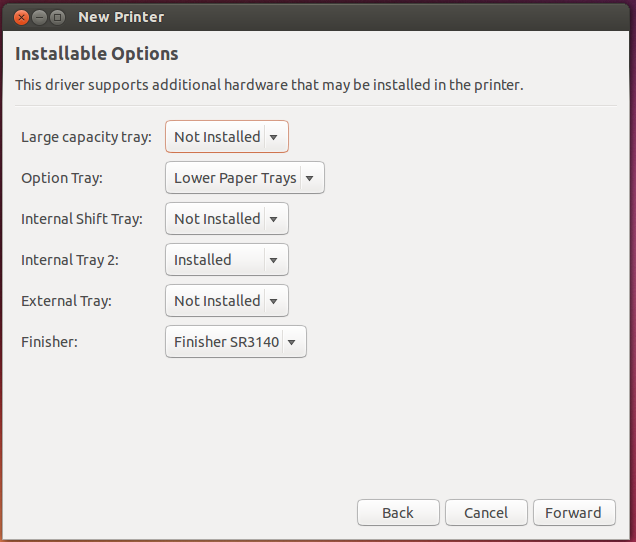The height and width of the screenshot is (542, 636).
Task: Cancel the New Printer setup
Action: click(485, 513)
